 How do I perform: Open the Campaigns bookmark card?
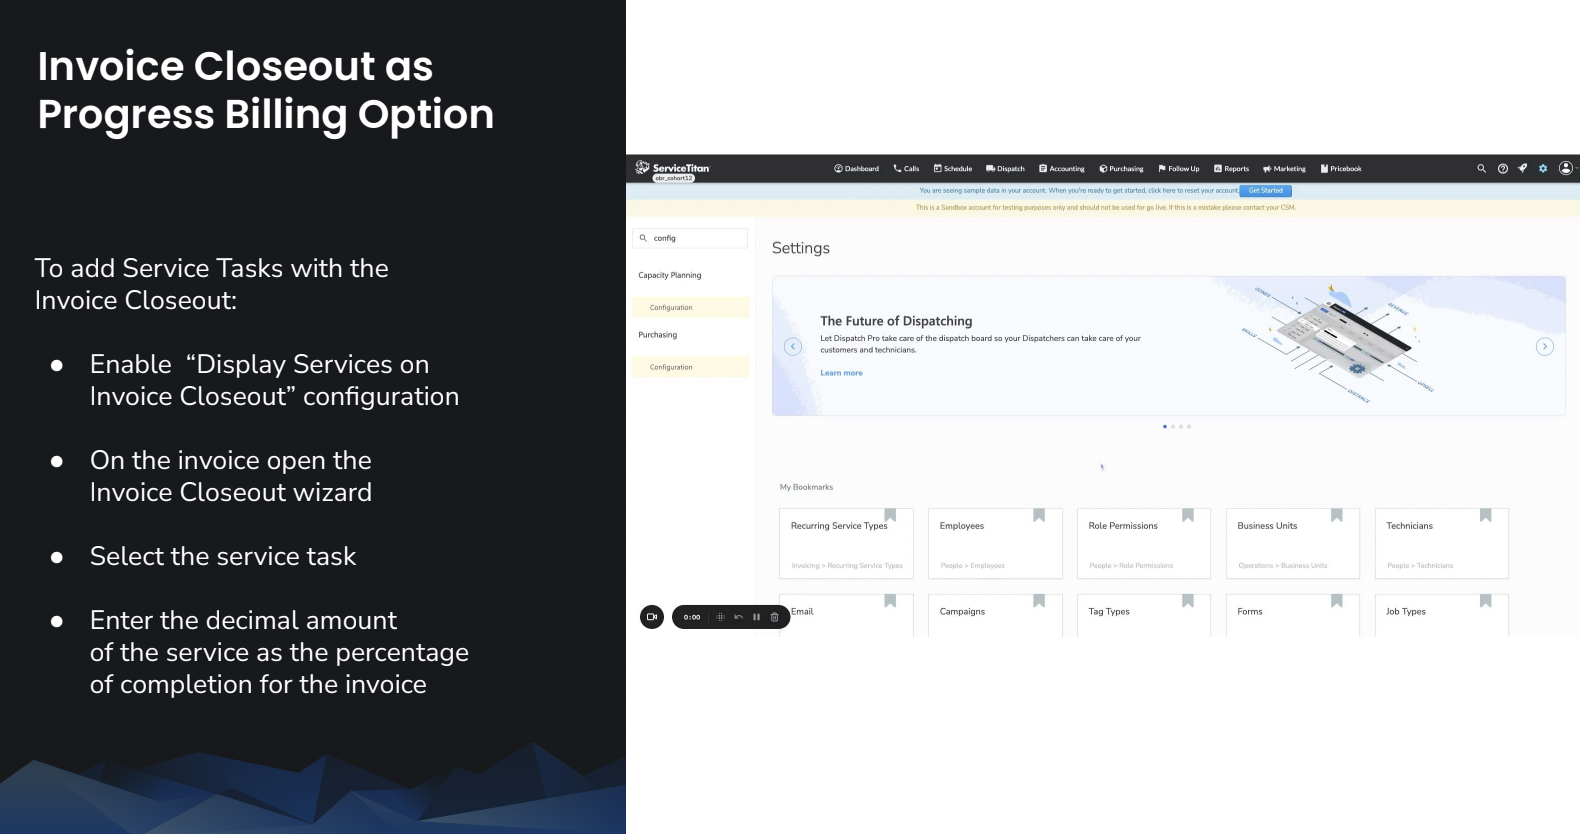[x=995, y=615]
